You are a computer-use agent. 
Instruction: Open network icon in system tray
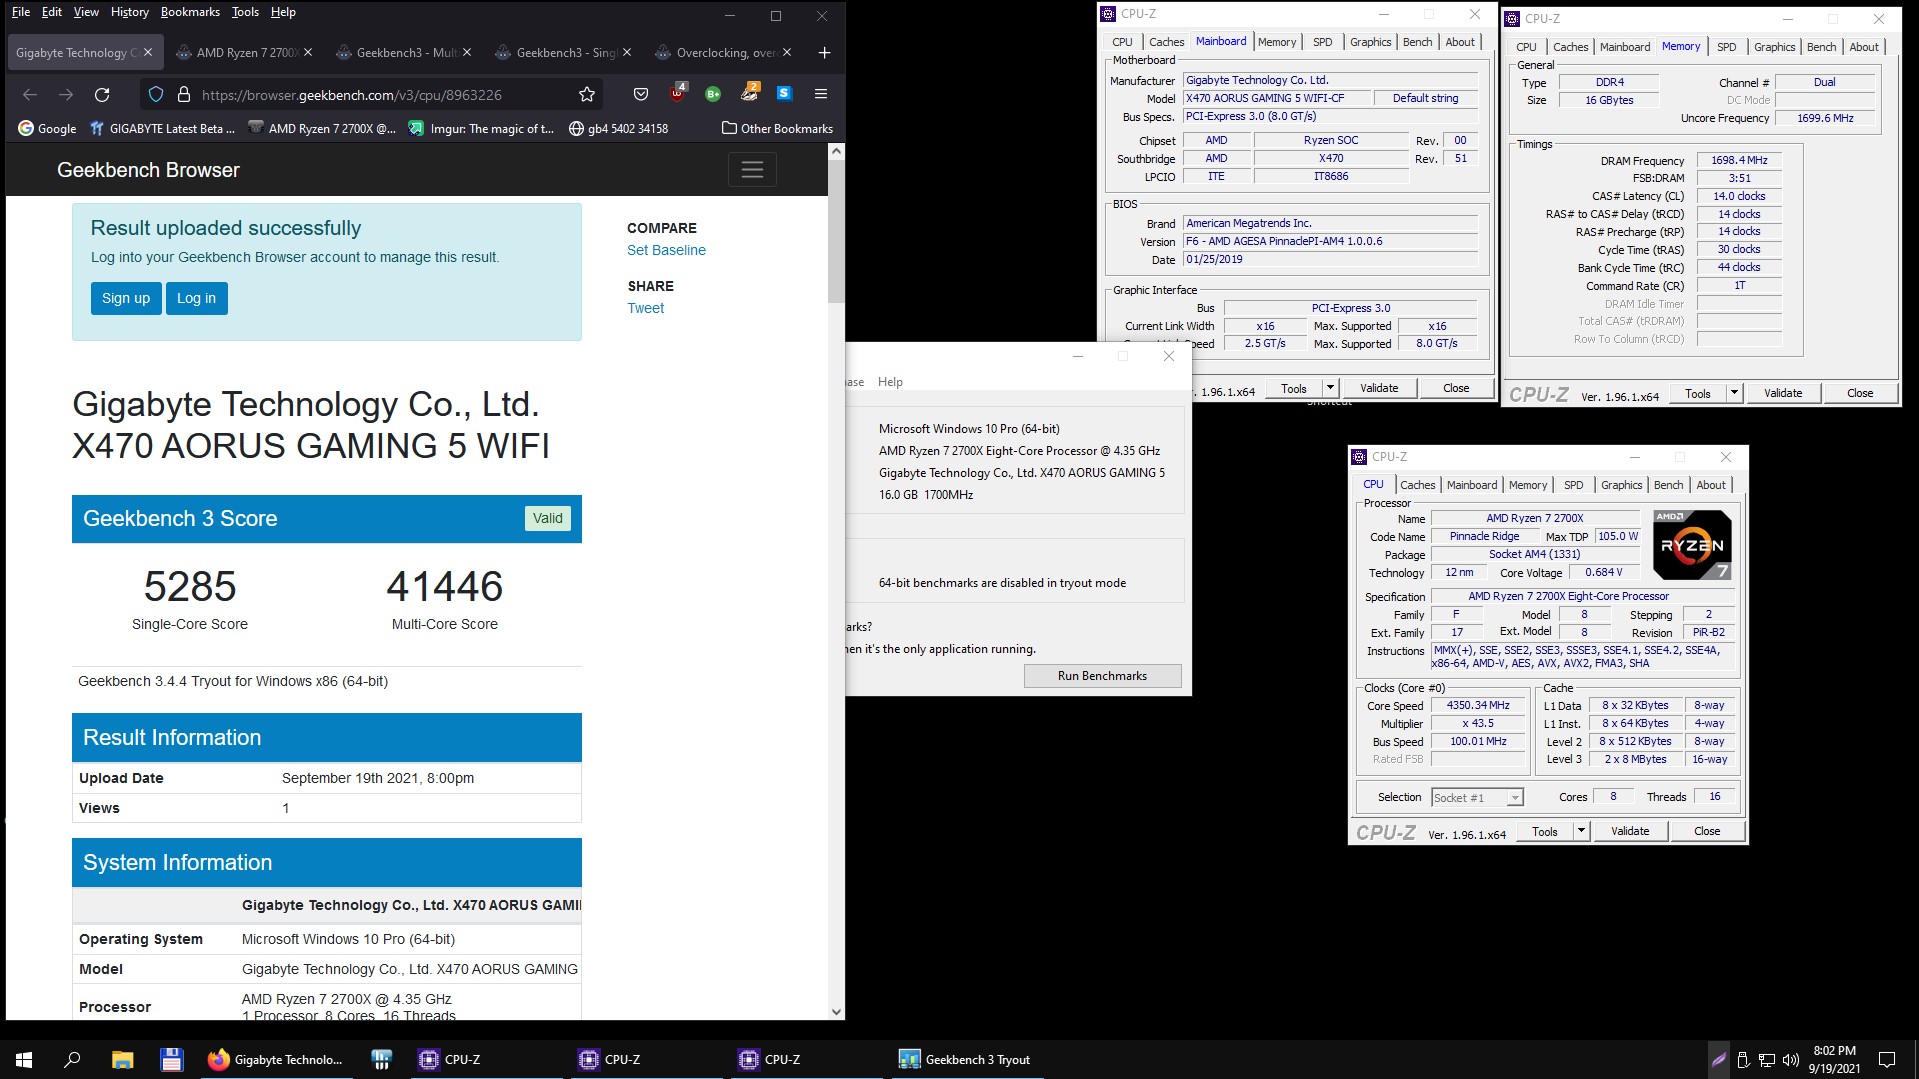(x=1767, y=1060)
